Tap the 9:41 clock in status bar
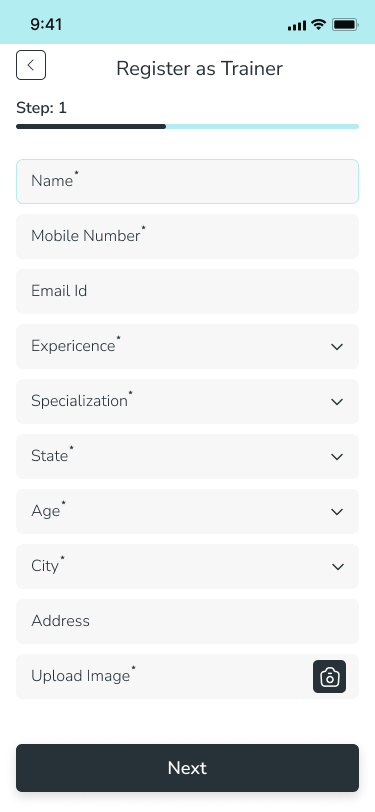 point(46,24)
